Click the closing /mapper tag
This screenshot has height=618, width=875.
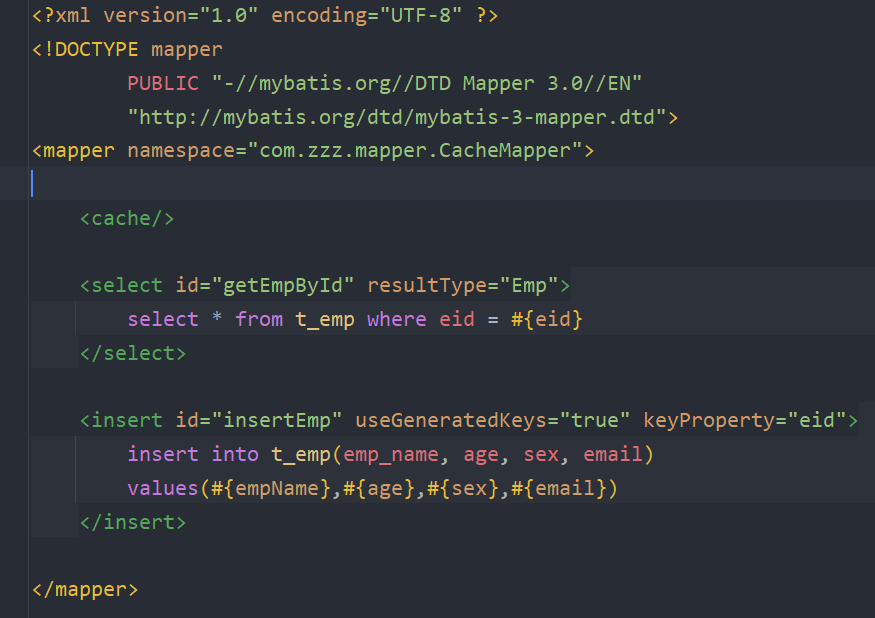[x=85, y=590]
